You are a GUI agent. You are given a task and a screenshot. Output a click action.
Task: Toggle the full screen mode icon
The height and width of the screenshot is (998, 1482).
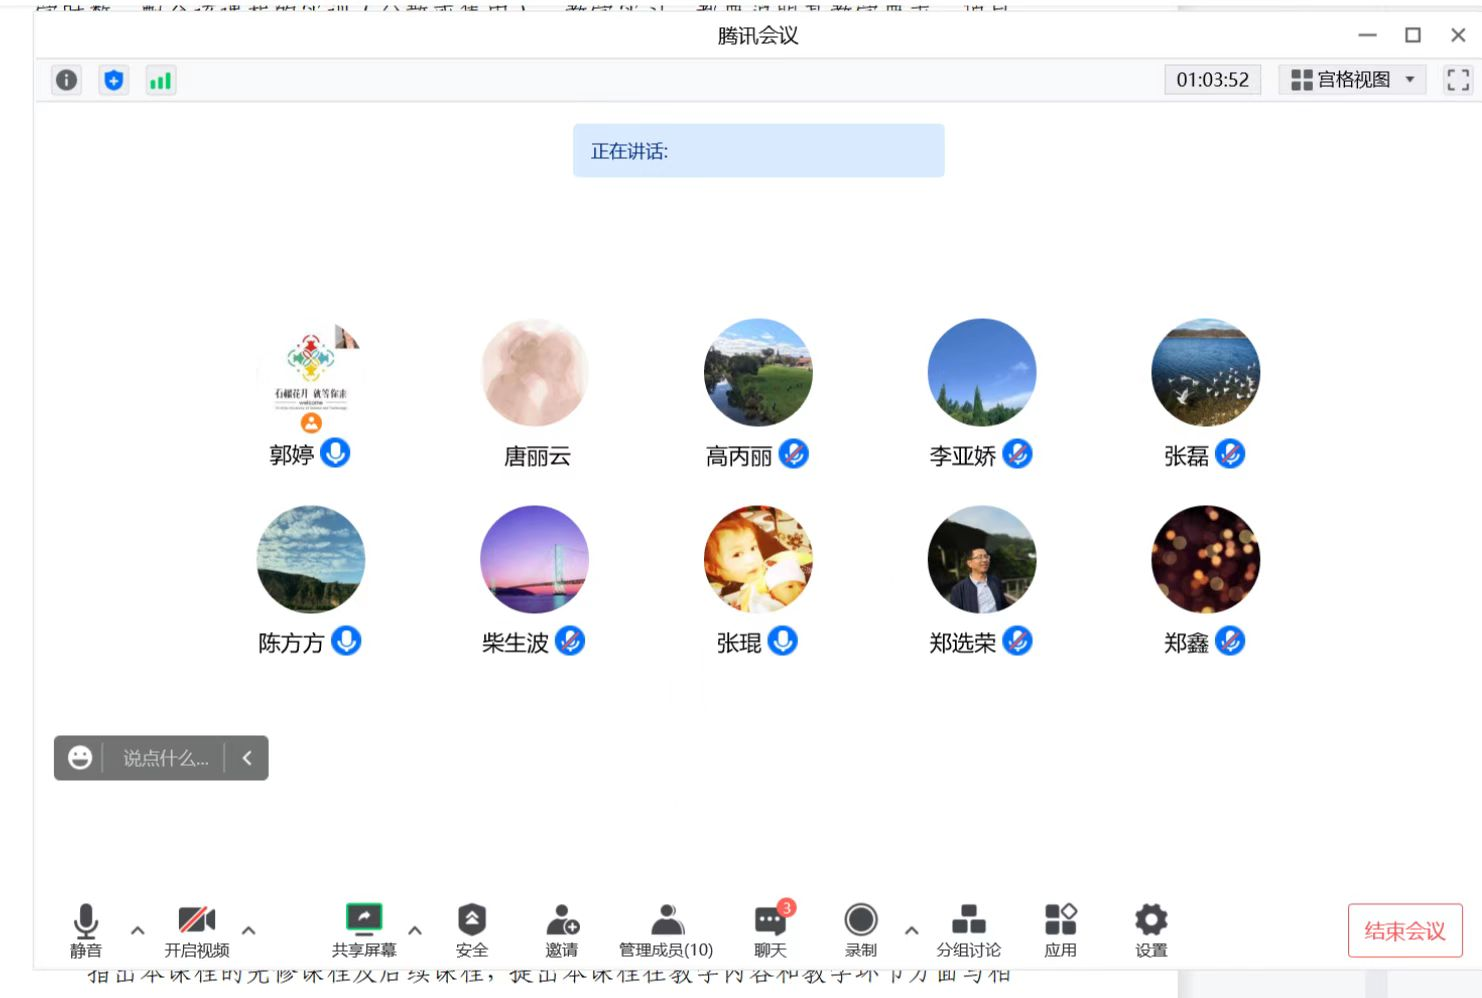(x=1458, y=80)
